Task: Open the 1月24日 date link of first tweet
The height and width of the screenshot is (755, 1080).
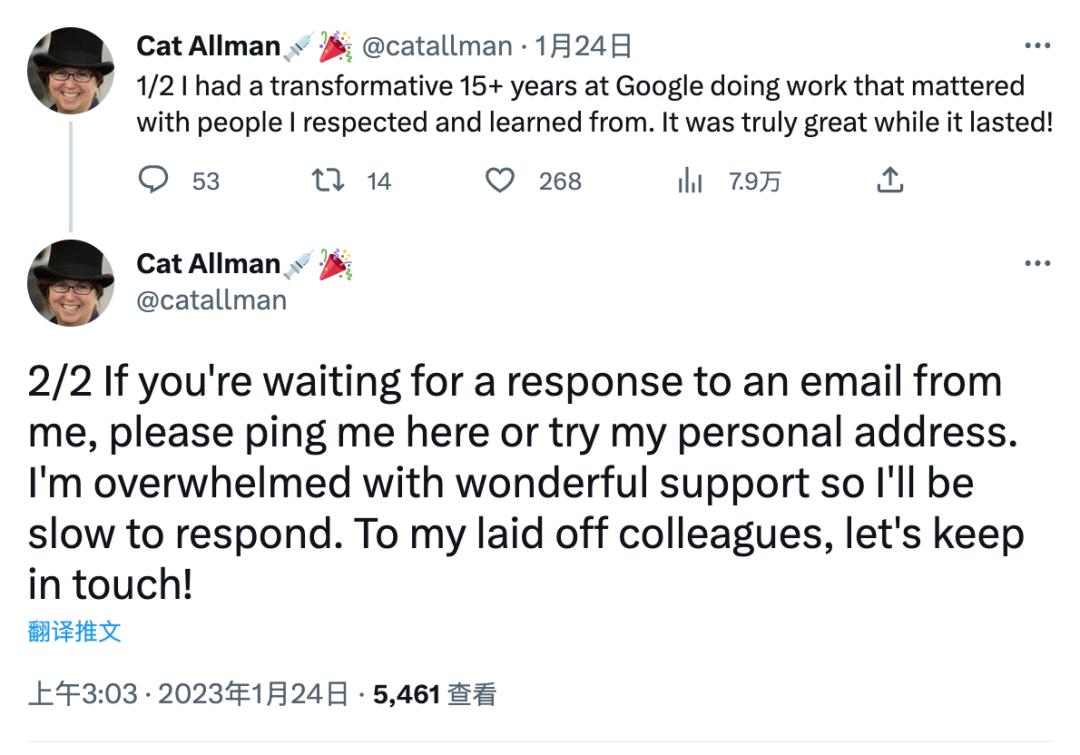Action: 584,46
